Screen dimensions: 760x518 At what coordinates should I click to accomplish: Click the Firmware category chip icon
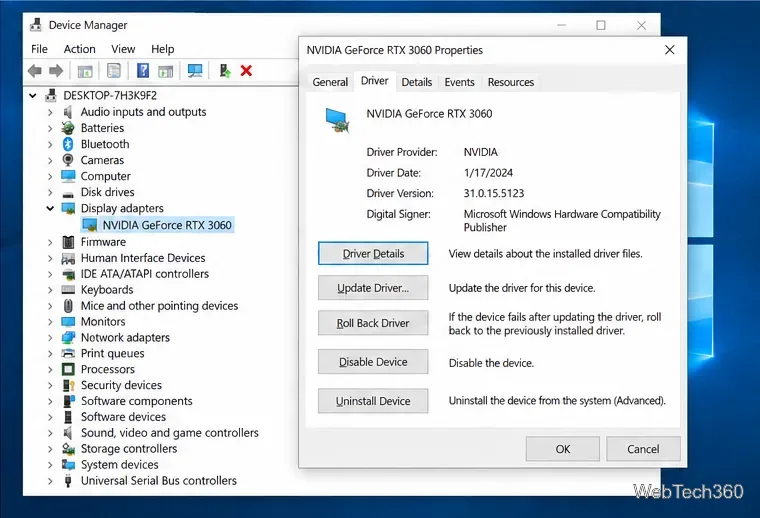point(68,242)
